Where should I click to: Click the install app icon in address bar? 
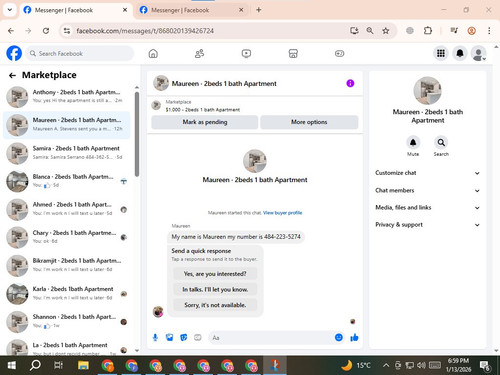pos(354,31)
